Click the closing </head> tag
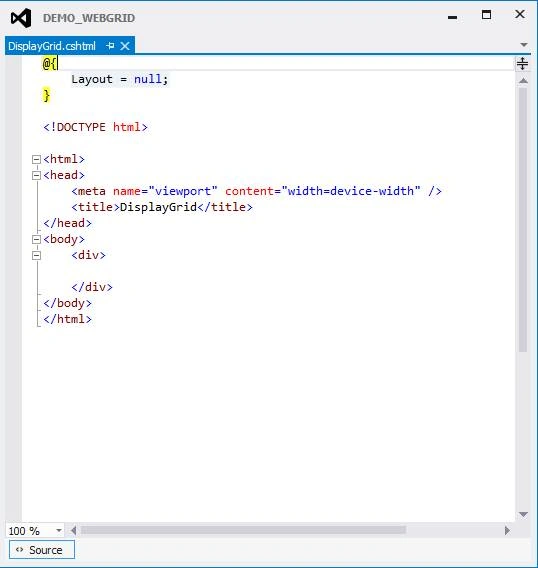This screenshot has height=568, width=538. coord(67,223)
